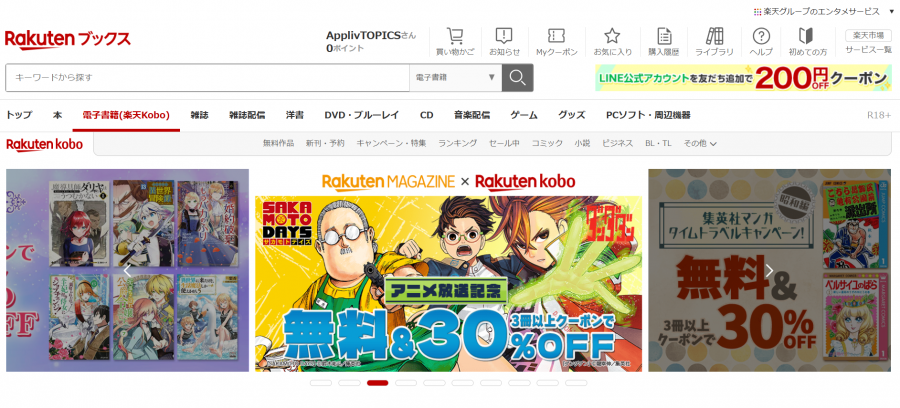Go to the 雑誌 tab
The height and width of the screenshot is (408, 900).
pyautogui.click(x=199, y=115)
